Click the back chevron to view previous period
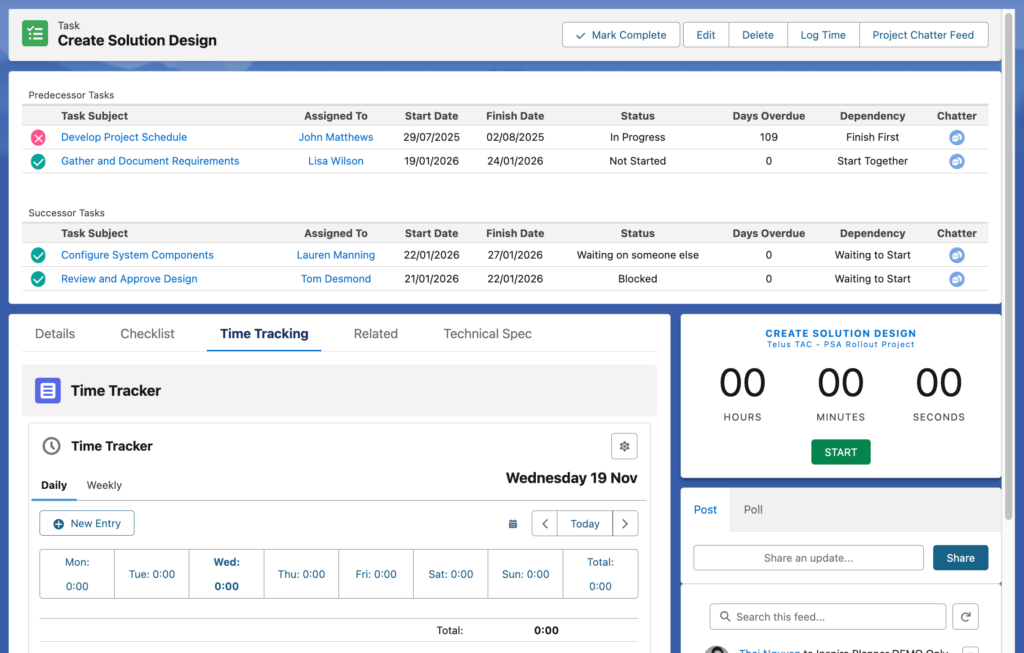 (544, 523)
